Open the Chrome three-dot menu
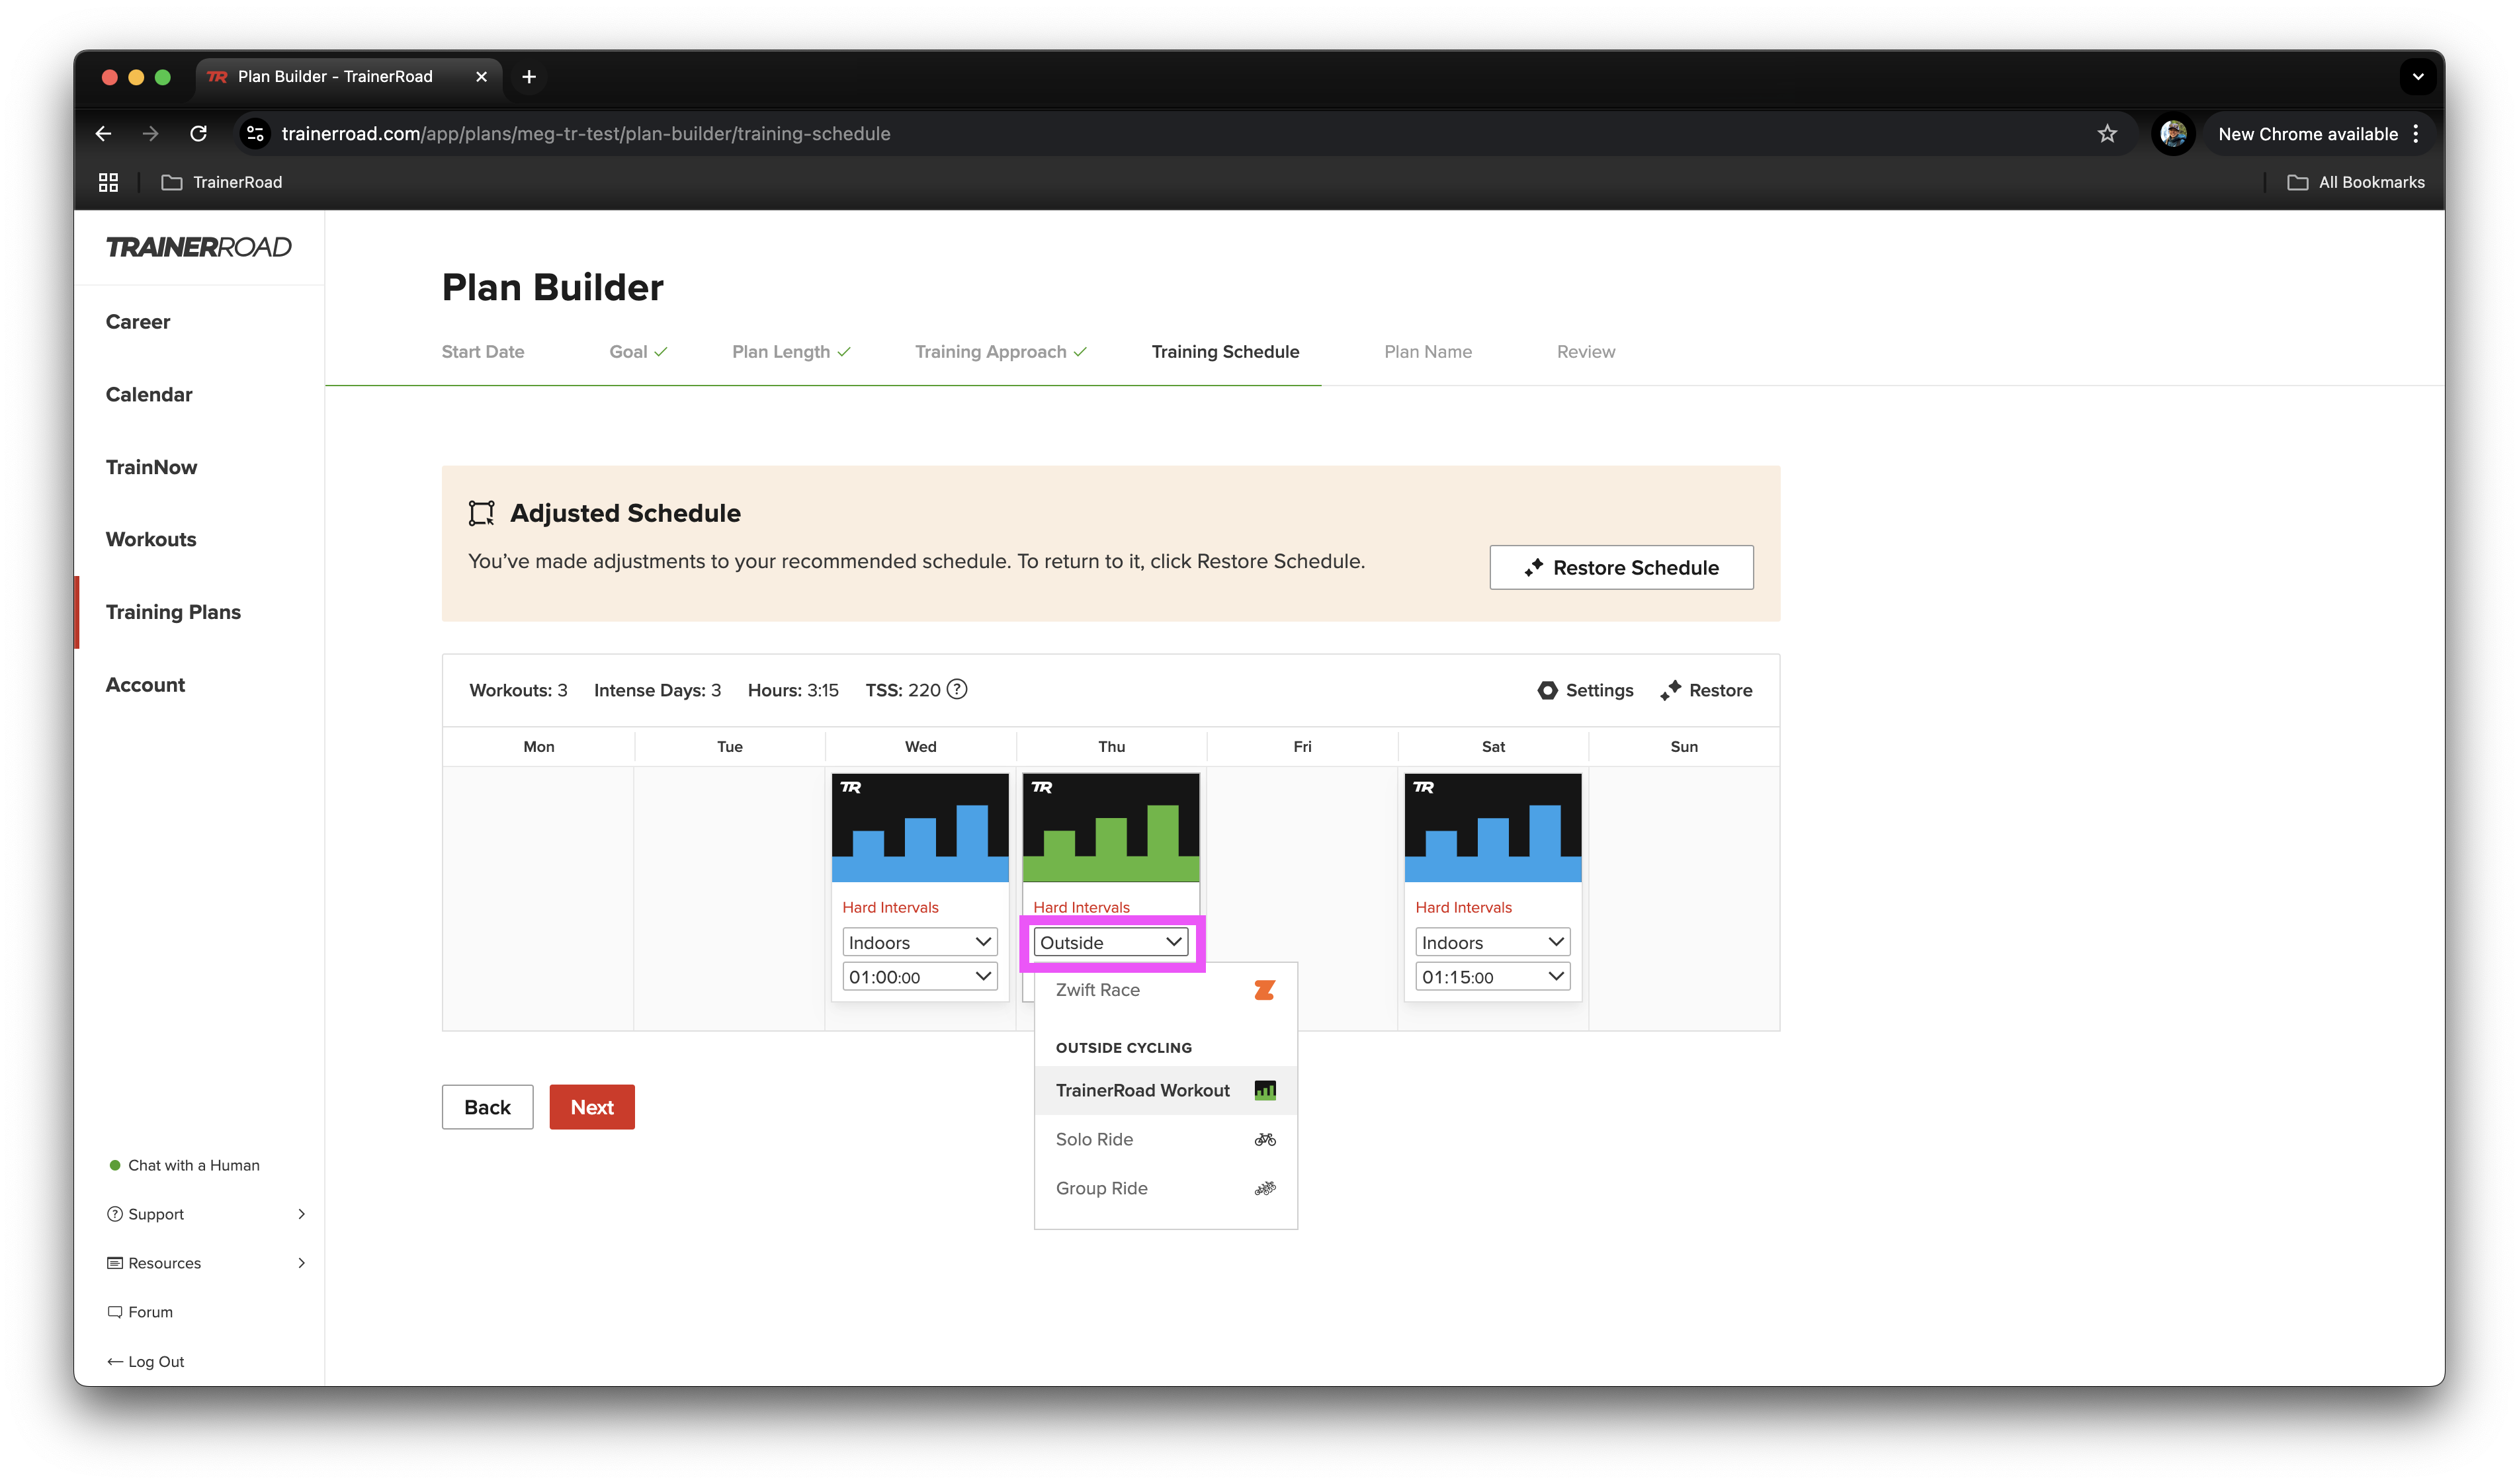 point(2416,134)
